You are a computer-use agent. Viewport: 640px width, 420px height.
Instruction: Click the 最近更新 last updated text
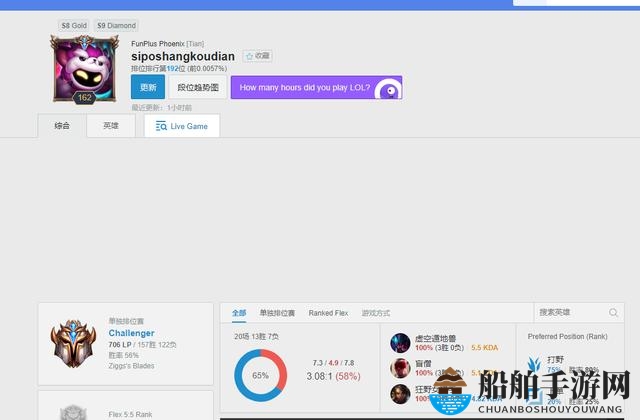point(161,108)
